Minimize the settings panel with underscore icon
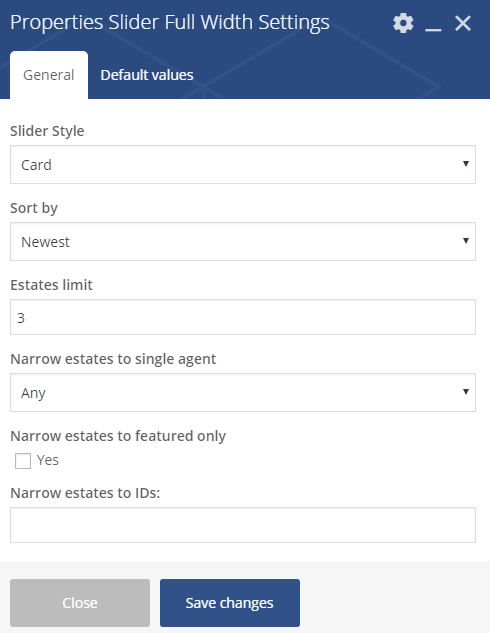 433,24
